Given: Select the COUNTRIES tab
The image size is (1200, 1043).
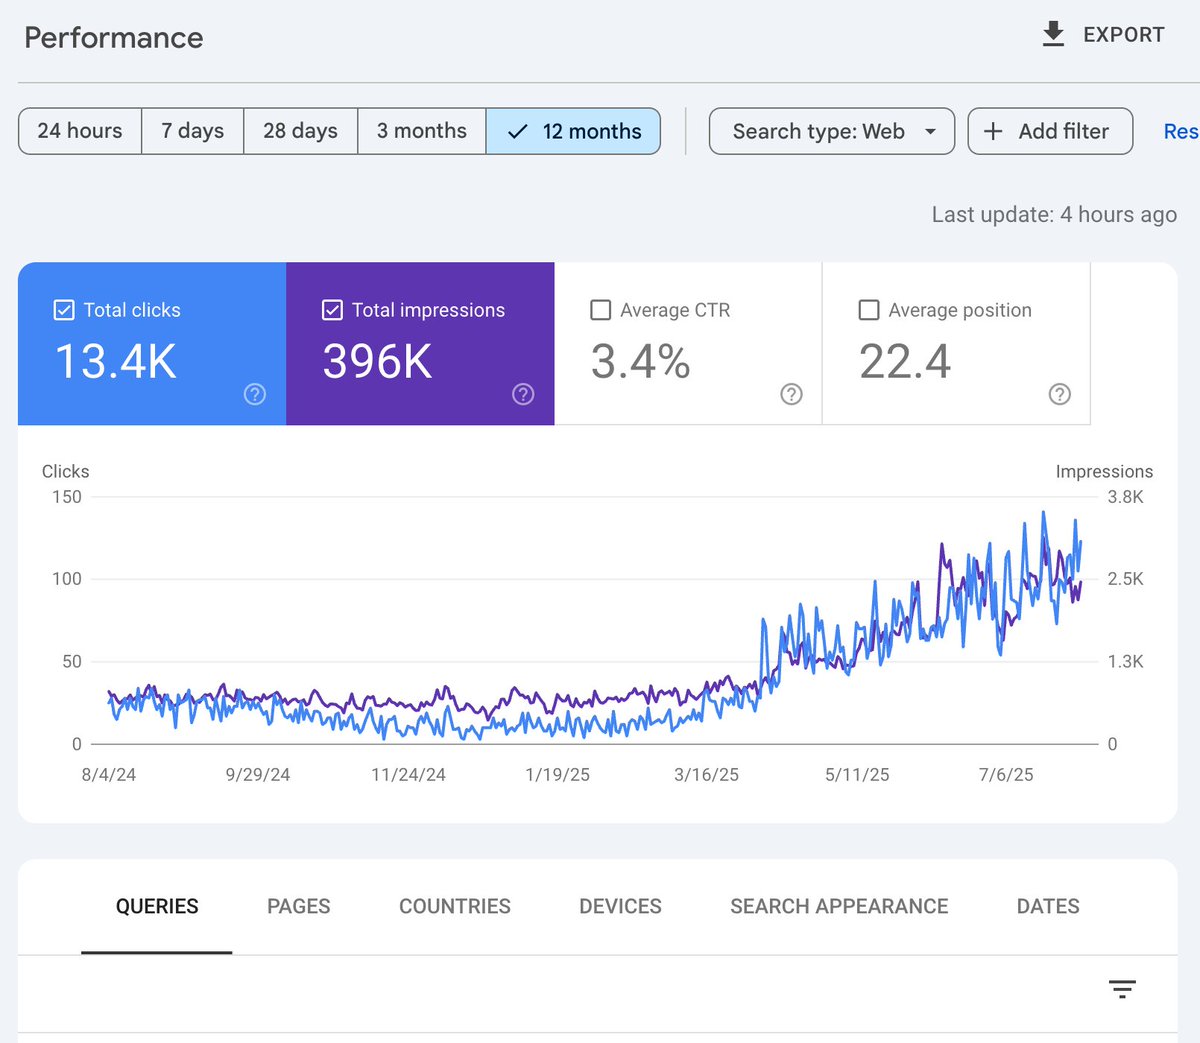Looking at the screenshot, I should [x=455, y=906].
